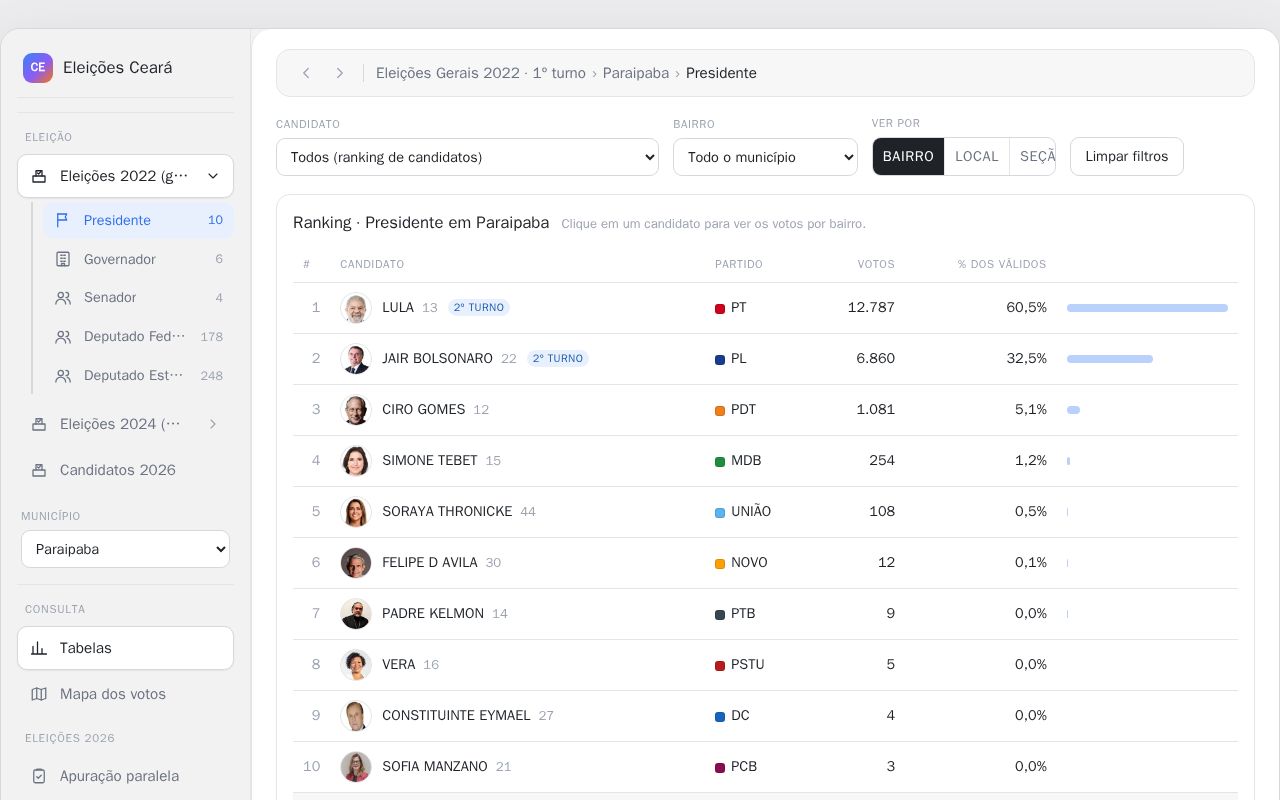1280x800 pixels.
Task: Switch view to BAIRRO
Action: click(x=908, y=156)
